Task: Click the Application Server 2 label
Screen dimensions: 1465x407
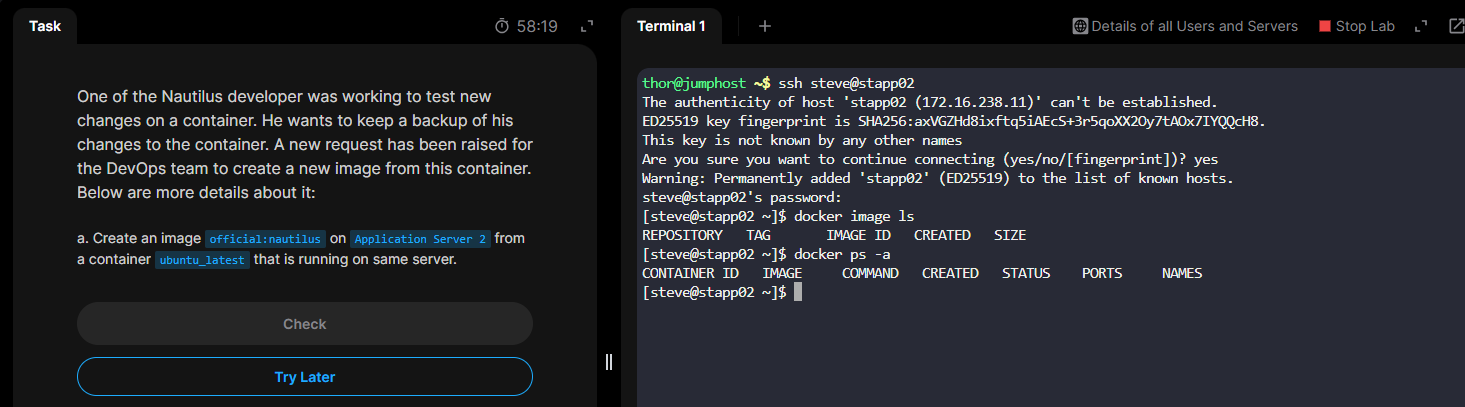Action: [x=420, y=239]
